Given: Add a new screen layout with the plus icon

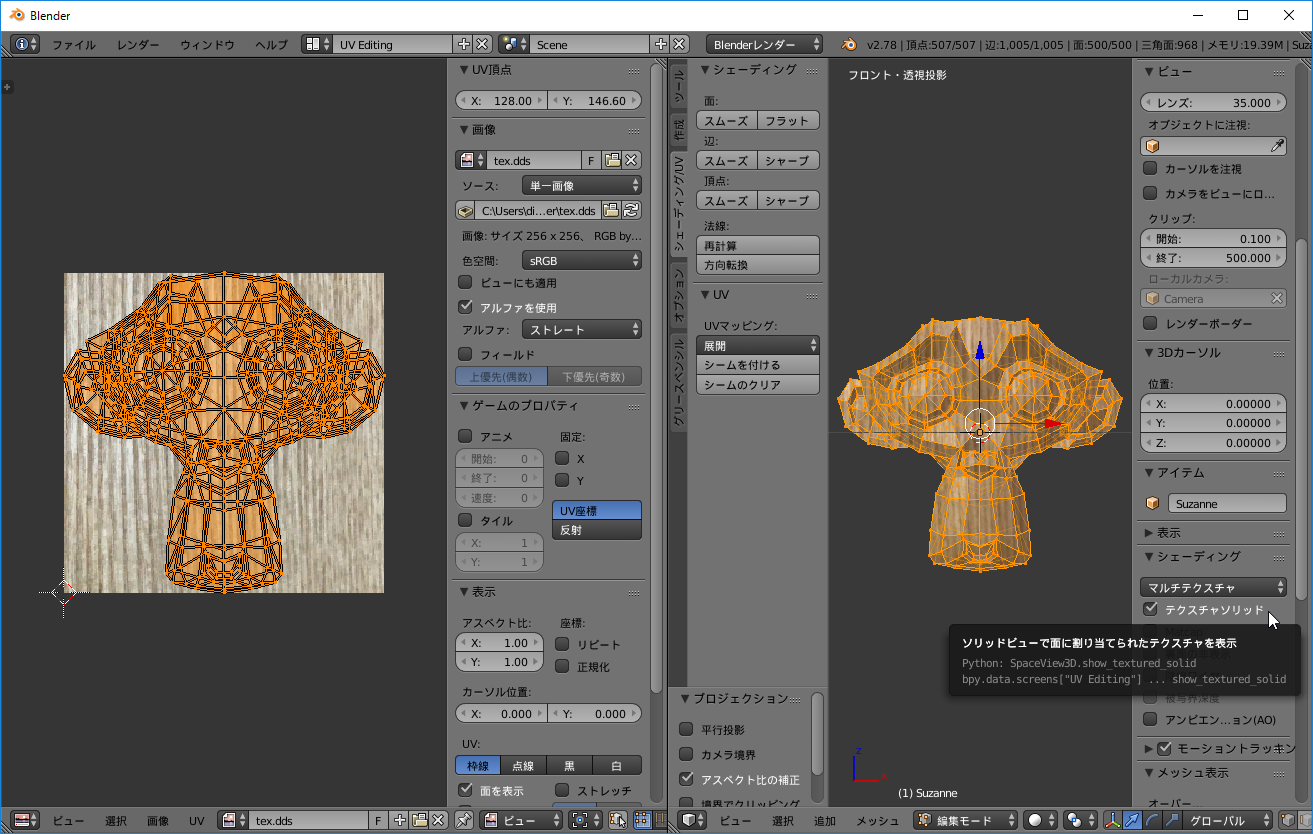Looking at the screenshot, I should click(463, 44).
